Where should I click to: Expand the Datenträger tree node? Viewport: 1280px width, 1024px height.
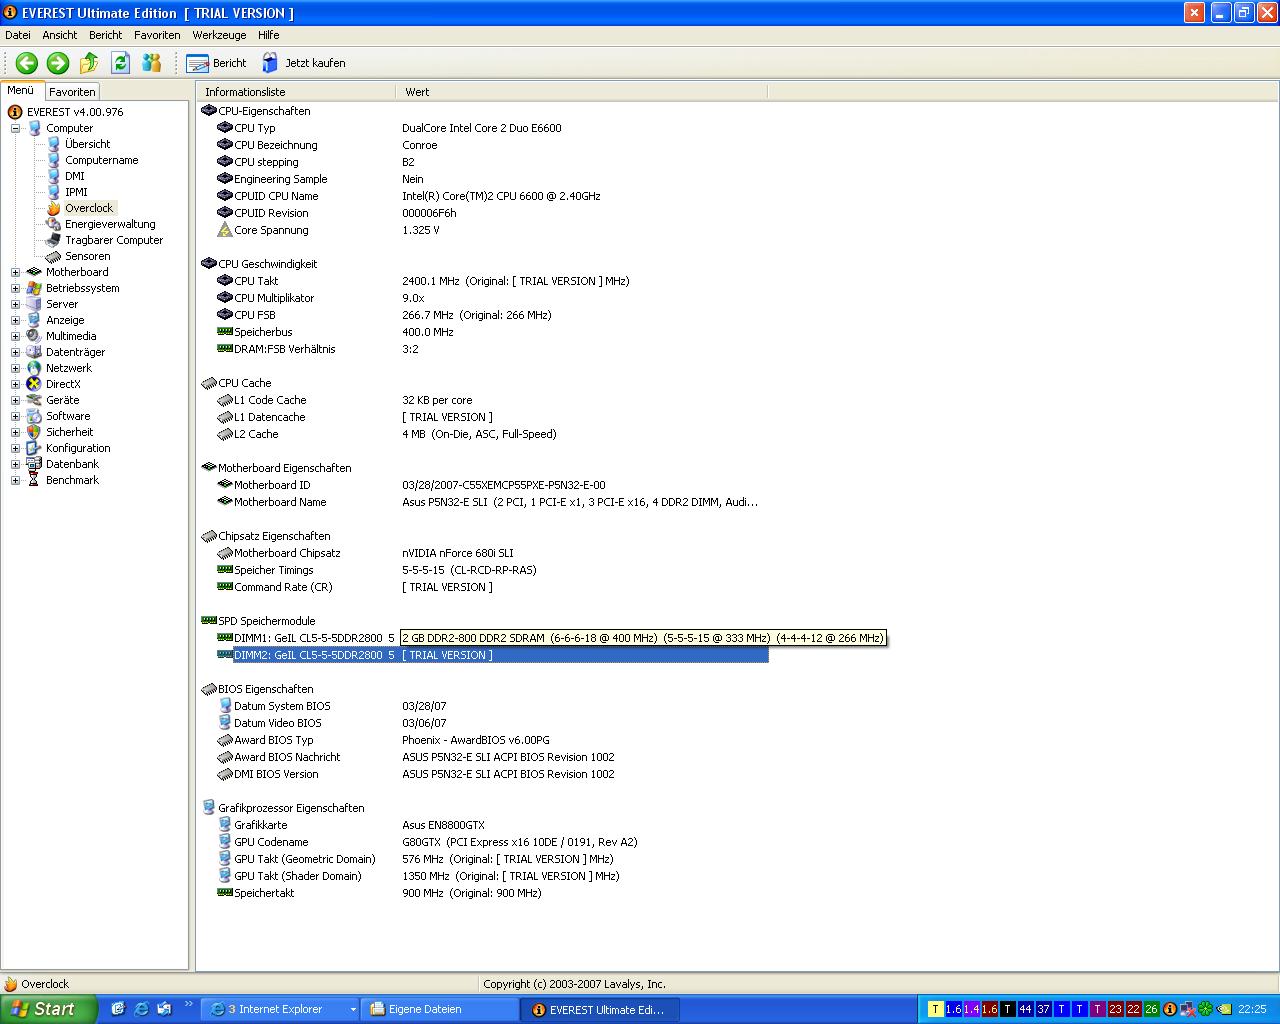tap(15, 352)
